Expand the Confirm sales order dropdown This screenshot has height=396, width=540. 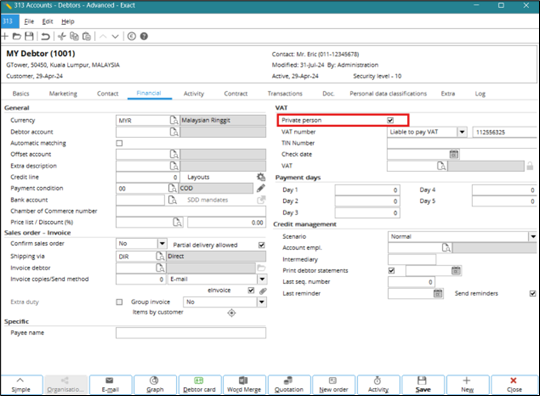[x=162, y=243]
